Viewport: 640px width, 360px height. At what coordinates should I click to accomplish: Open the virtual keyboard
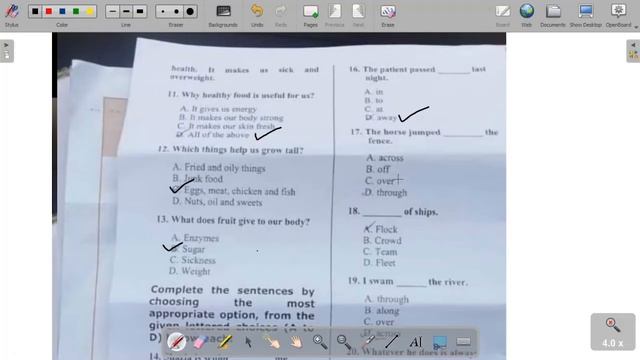pyautogui.click(x=463, y=342)
